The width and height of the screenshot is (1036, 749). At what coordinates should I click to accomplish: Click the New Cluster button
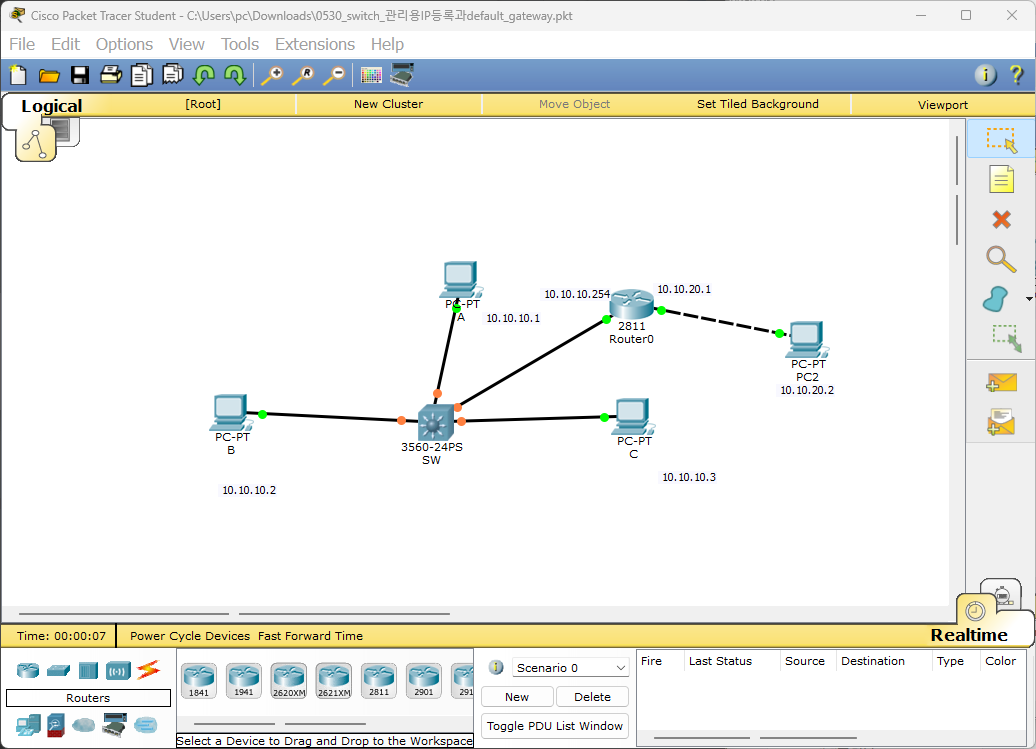(388, 104)
